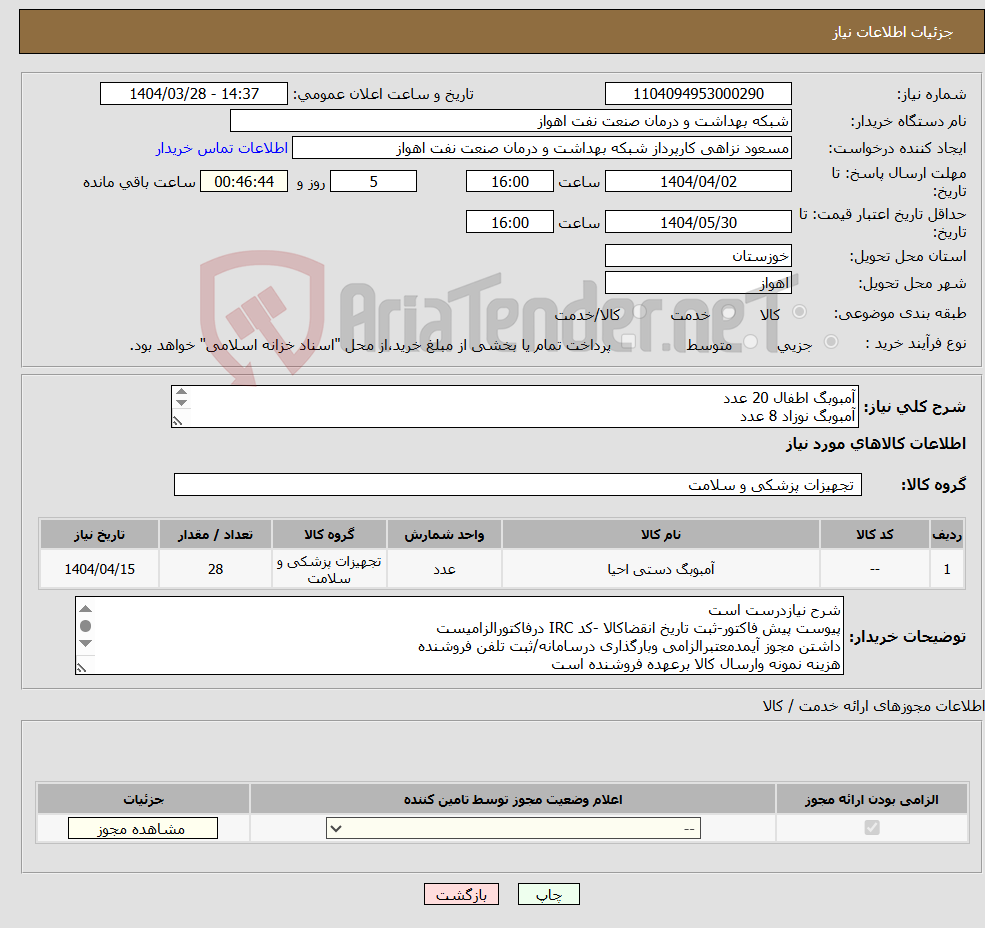Click the تعداد / مقدار column header
The height and width of the screenshot is (928, 985).
tap(215, 535)
